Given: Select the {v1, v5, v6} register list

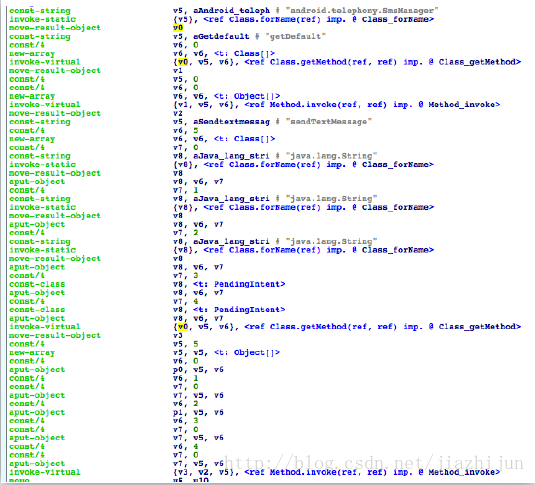Looking at the screenshot, I should 206,104.
